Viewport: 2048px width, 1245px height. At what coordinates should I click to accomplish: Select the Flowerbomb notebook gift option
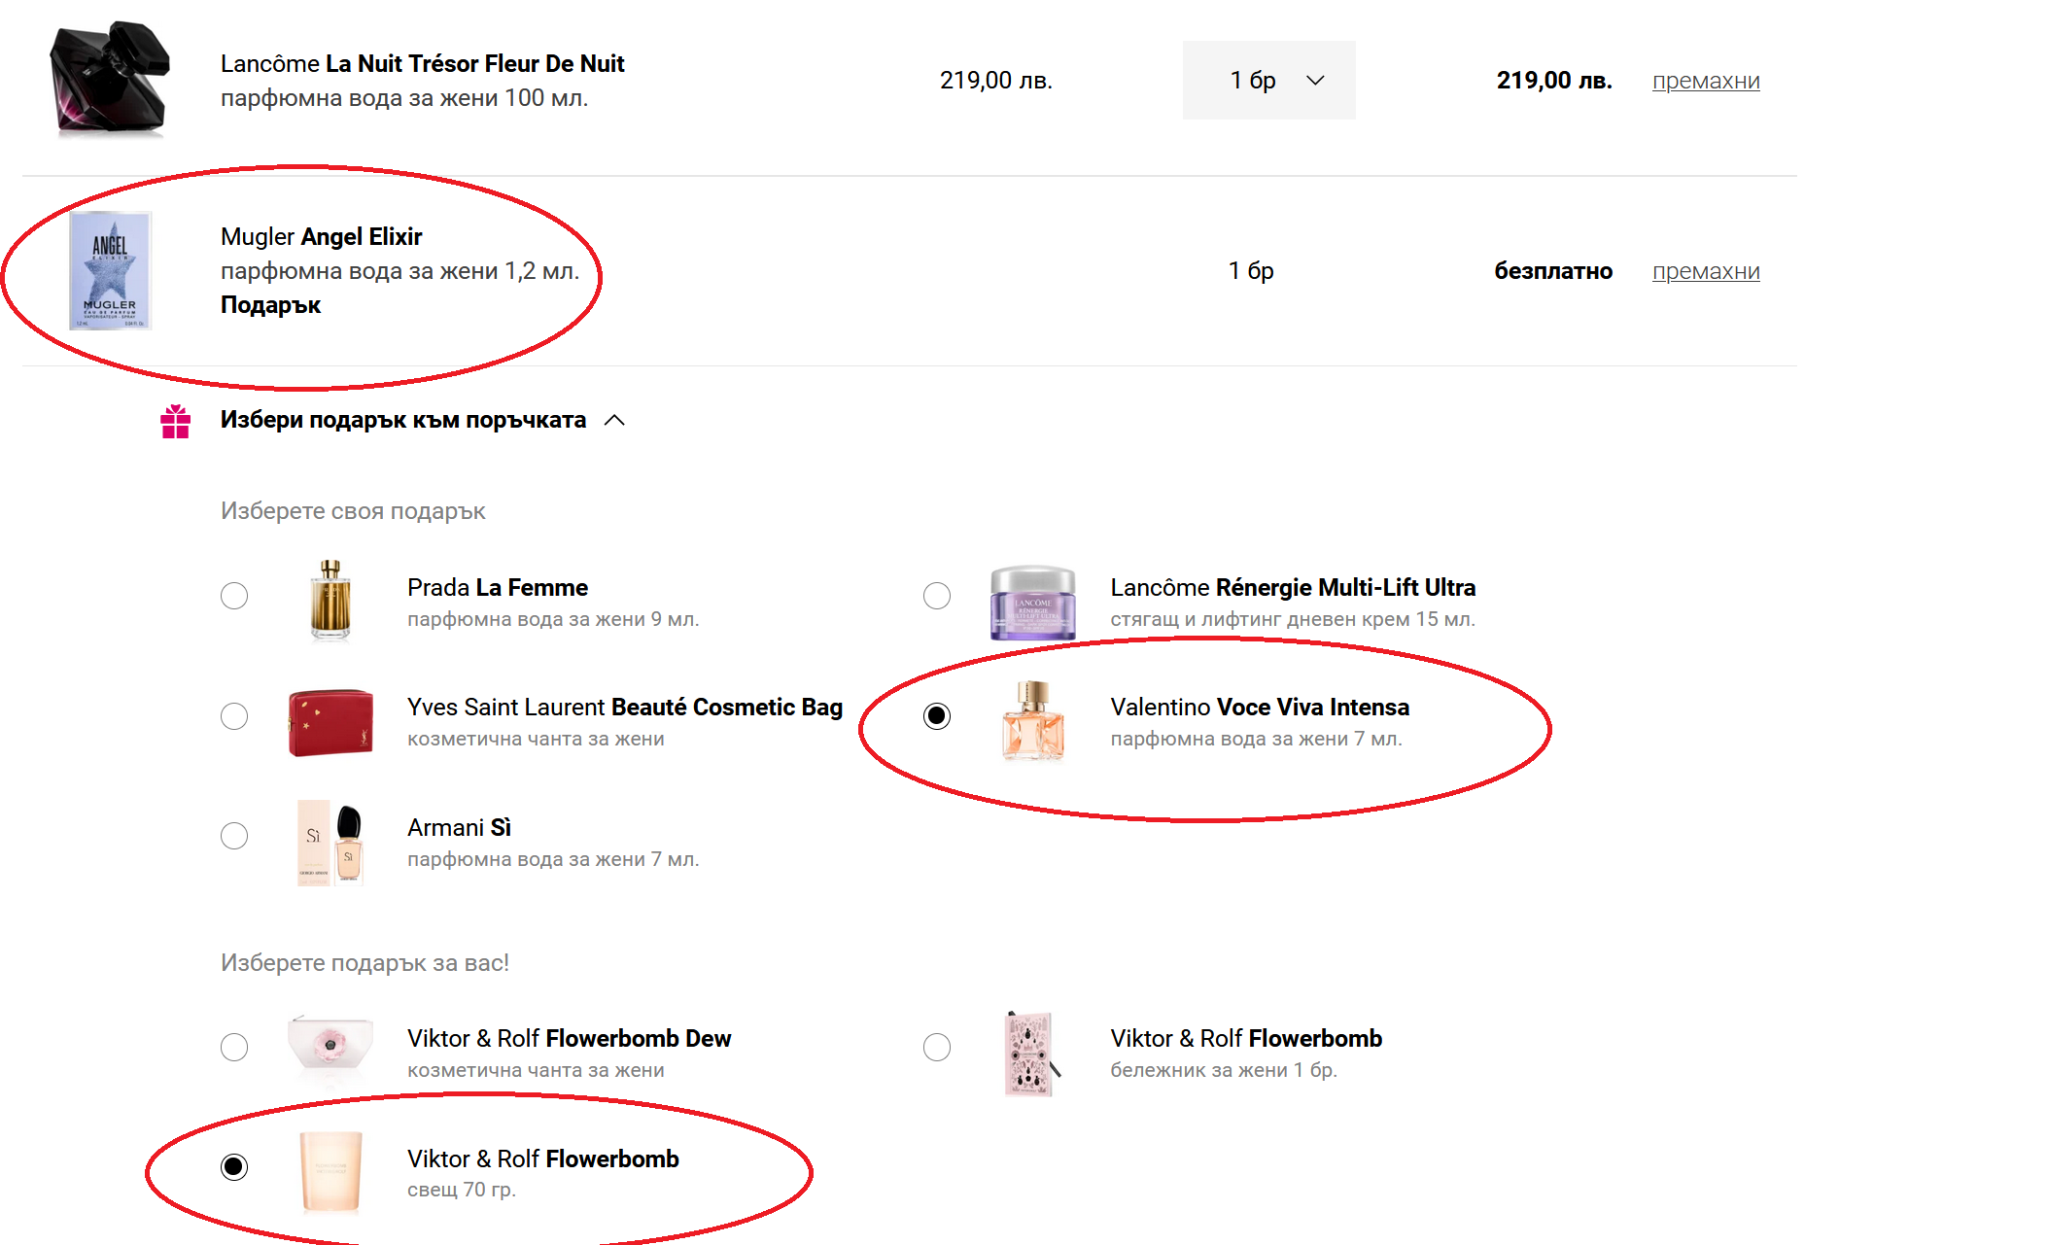(x=937, y=1047)
